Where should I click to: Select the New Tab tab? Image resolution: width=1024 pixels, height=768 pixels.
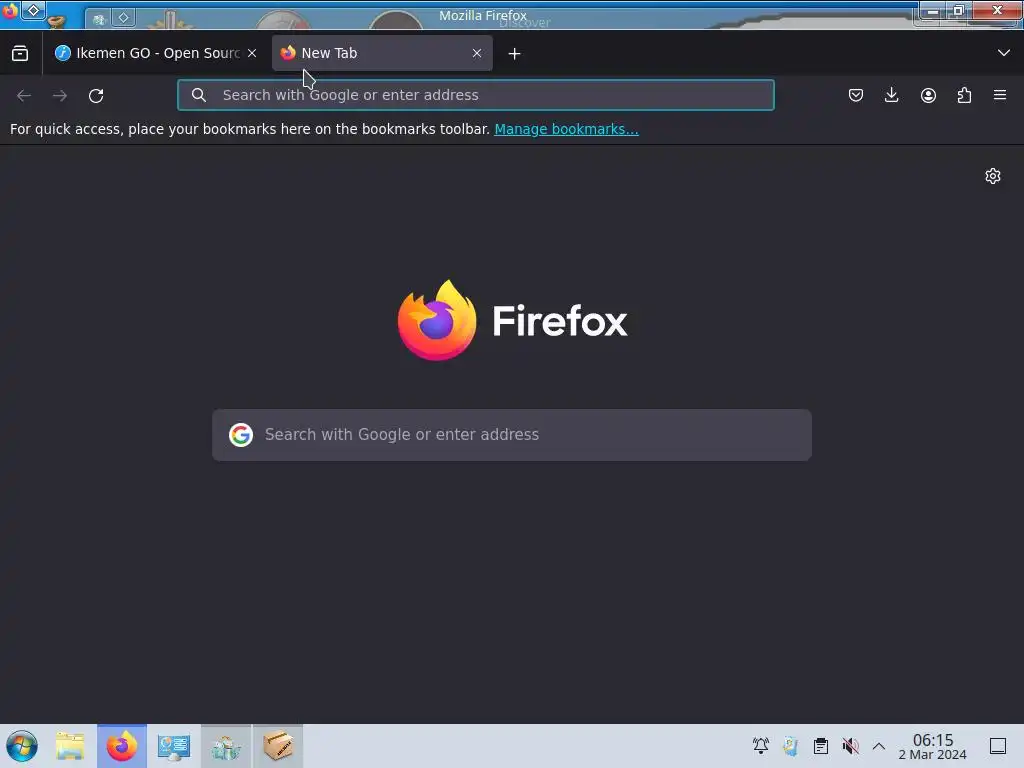point(382,53)
